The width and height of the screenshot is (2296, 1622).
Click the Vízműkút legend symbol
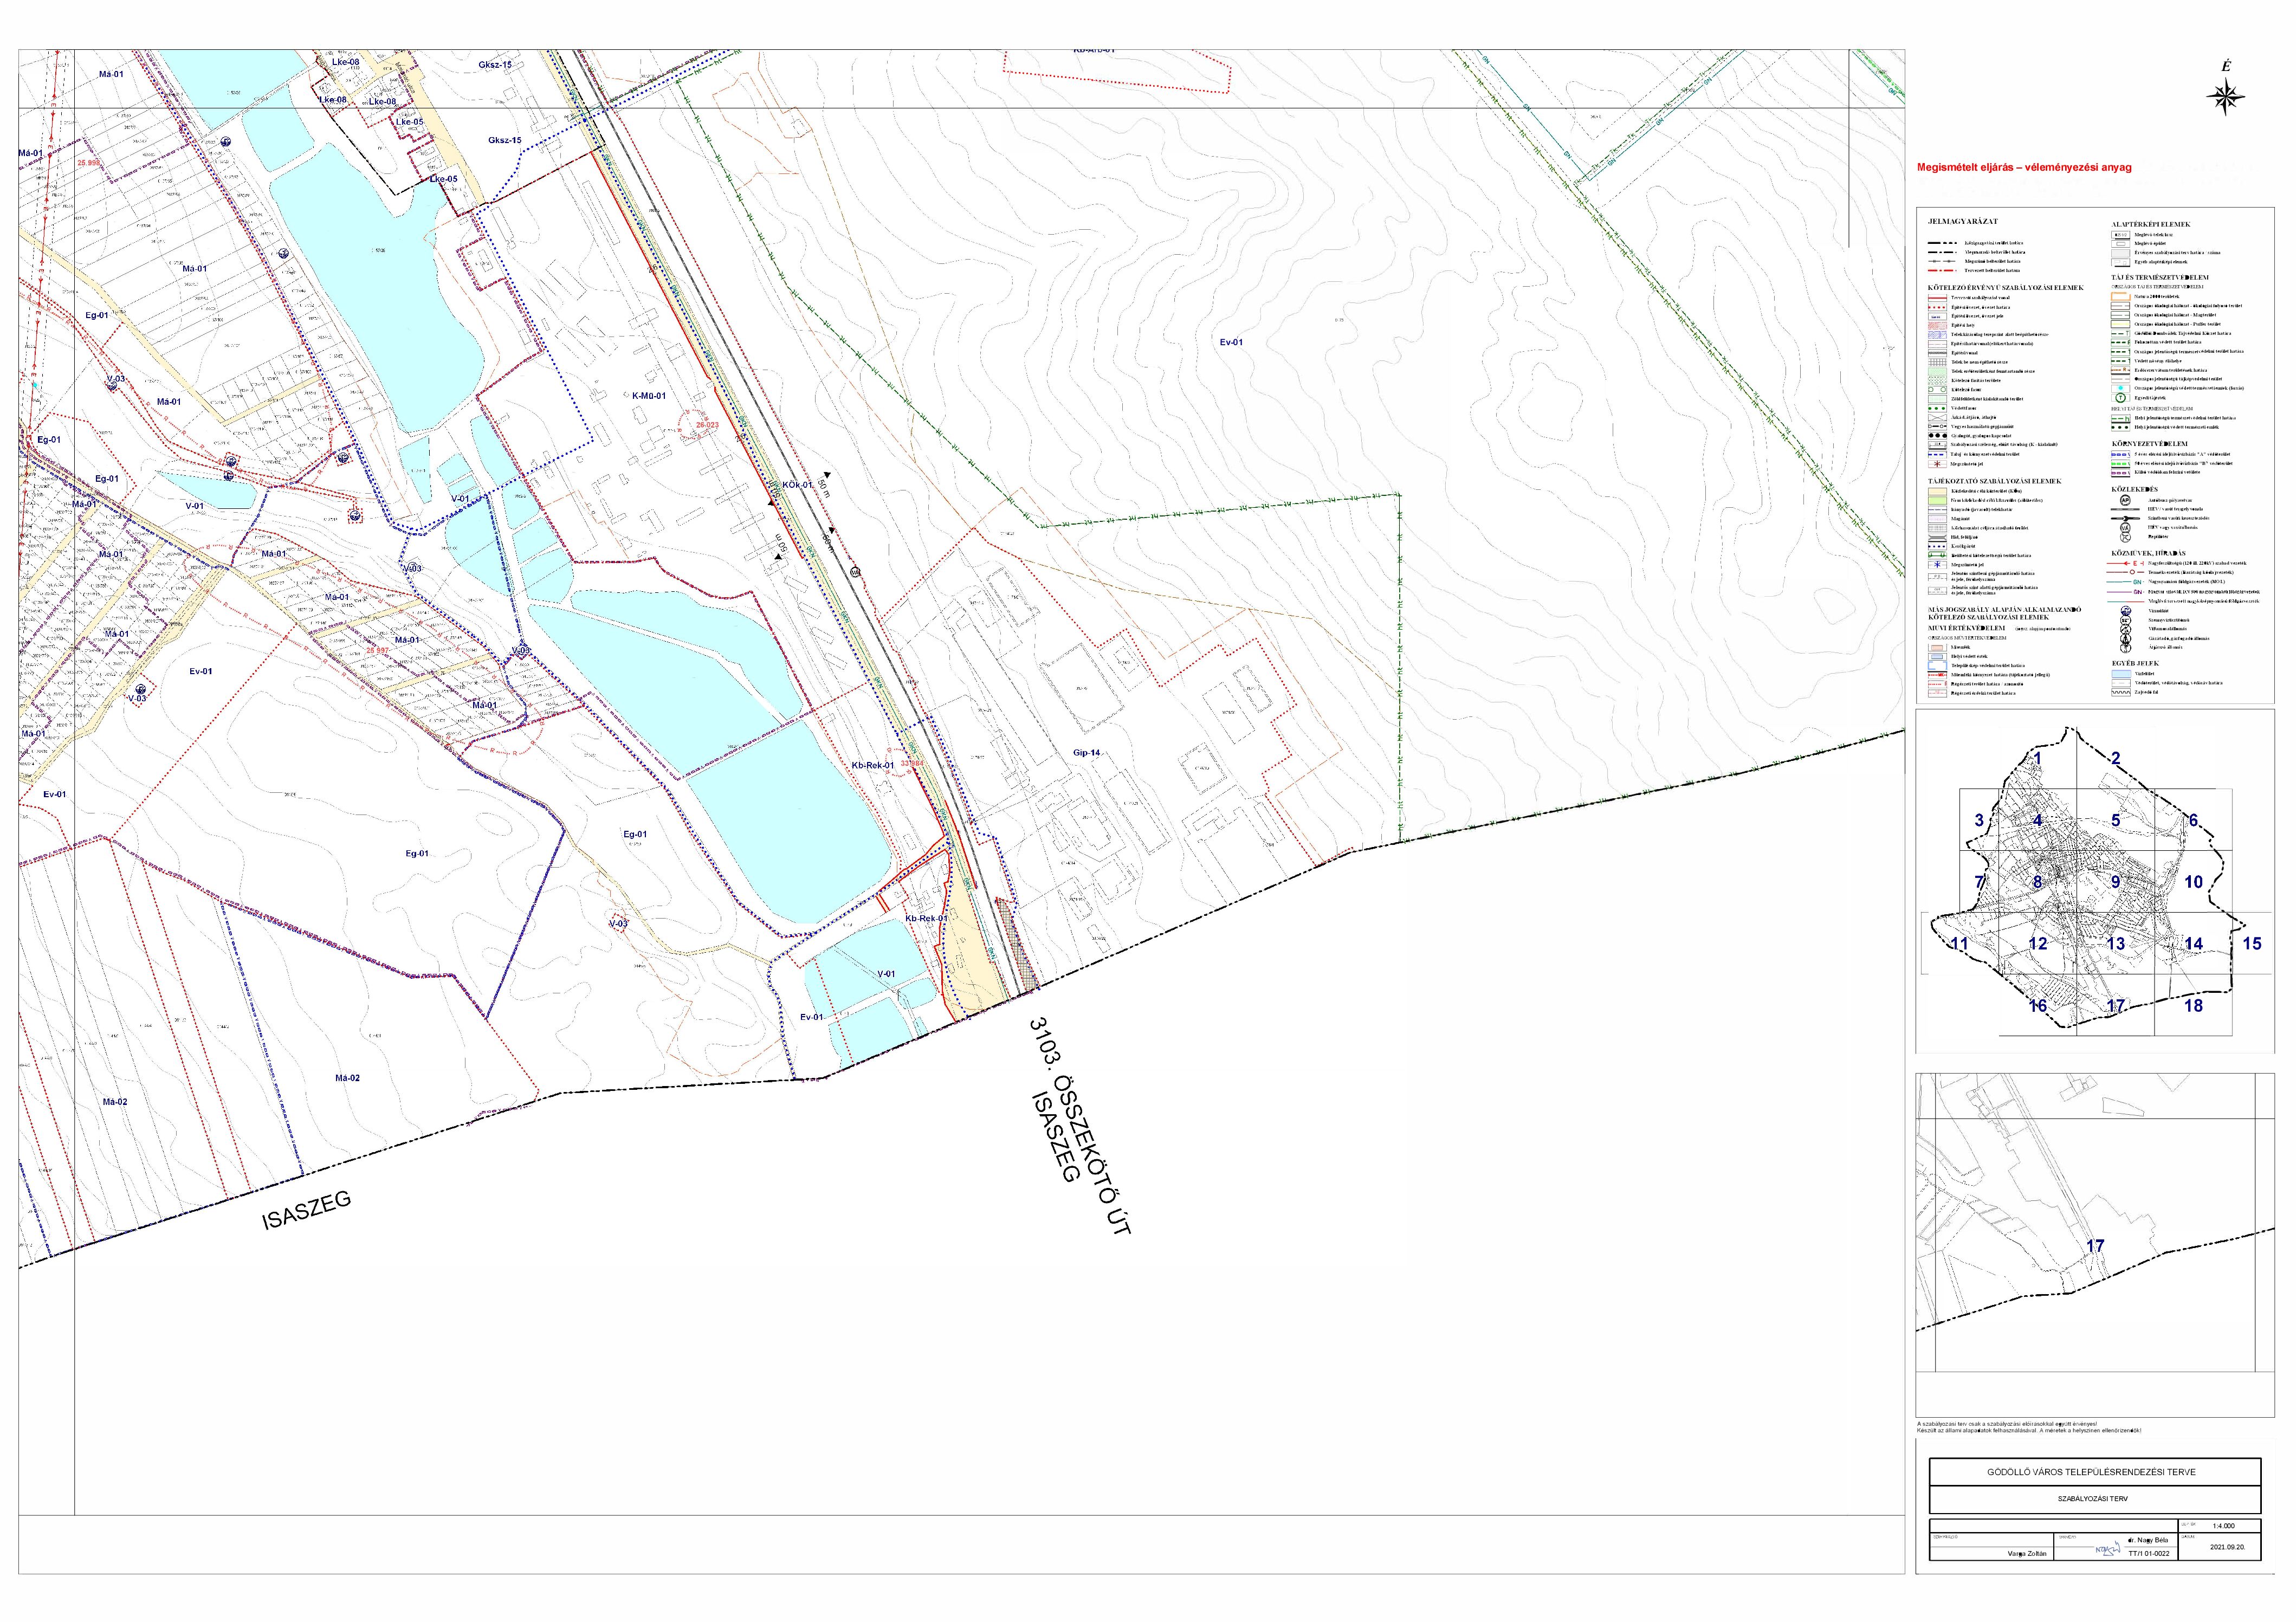click(x=2126, y=611)
